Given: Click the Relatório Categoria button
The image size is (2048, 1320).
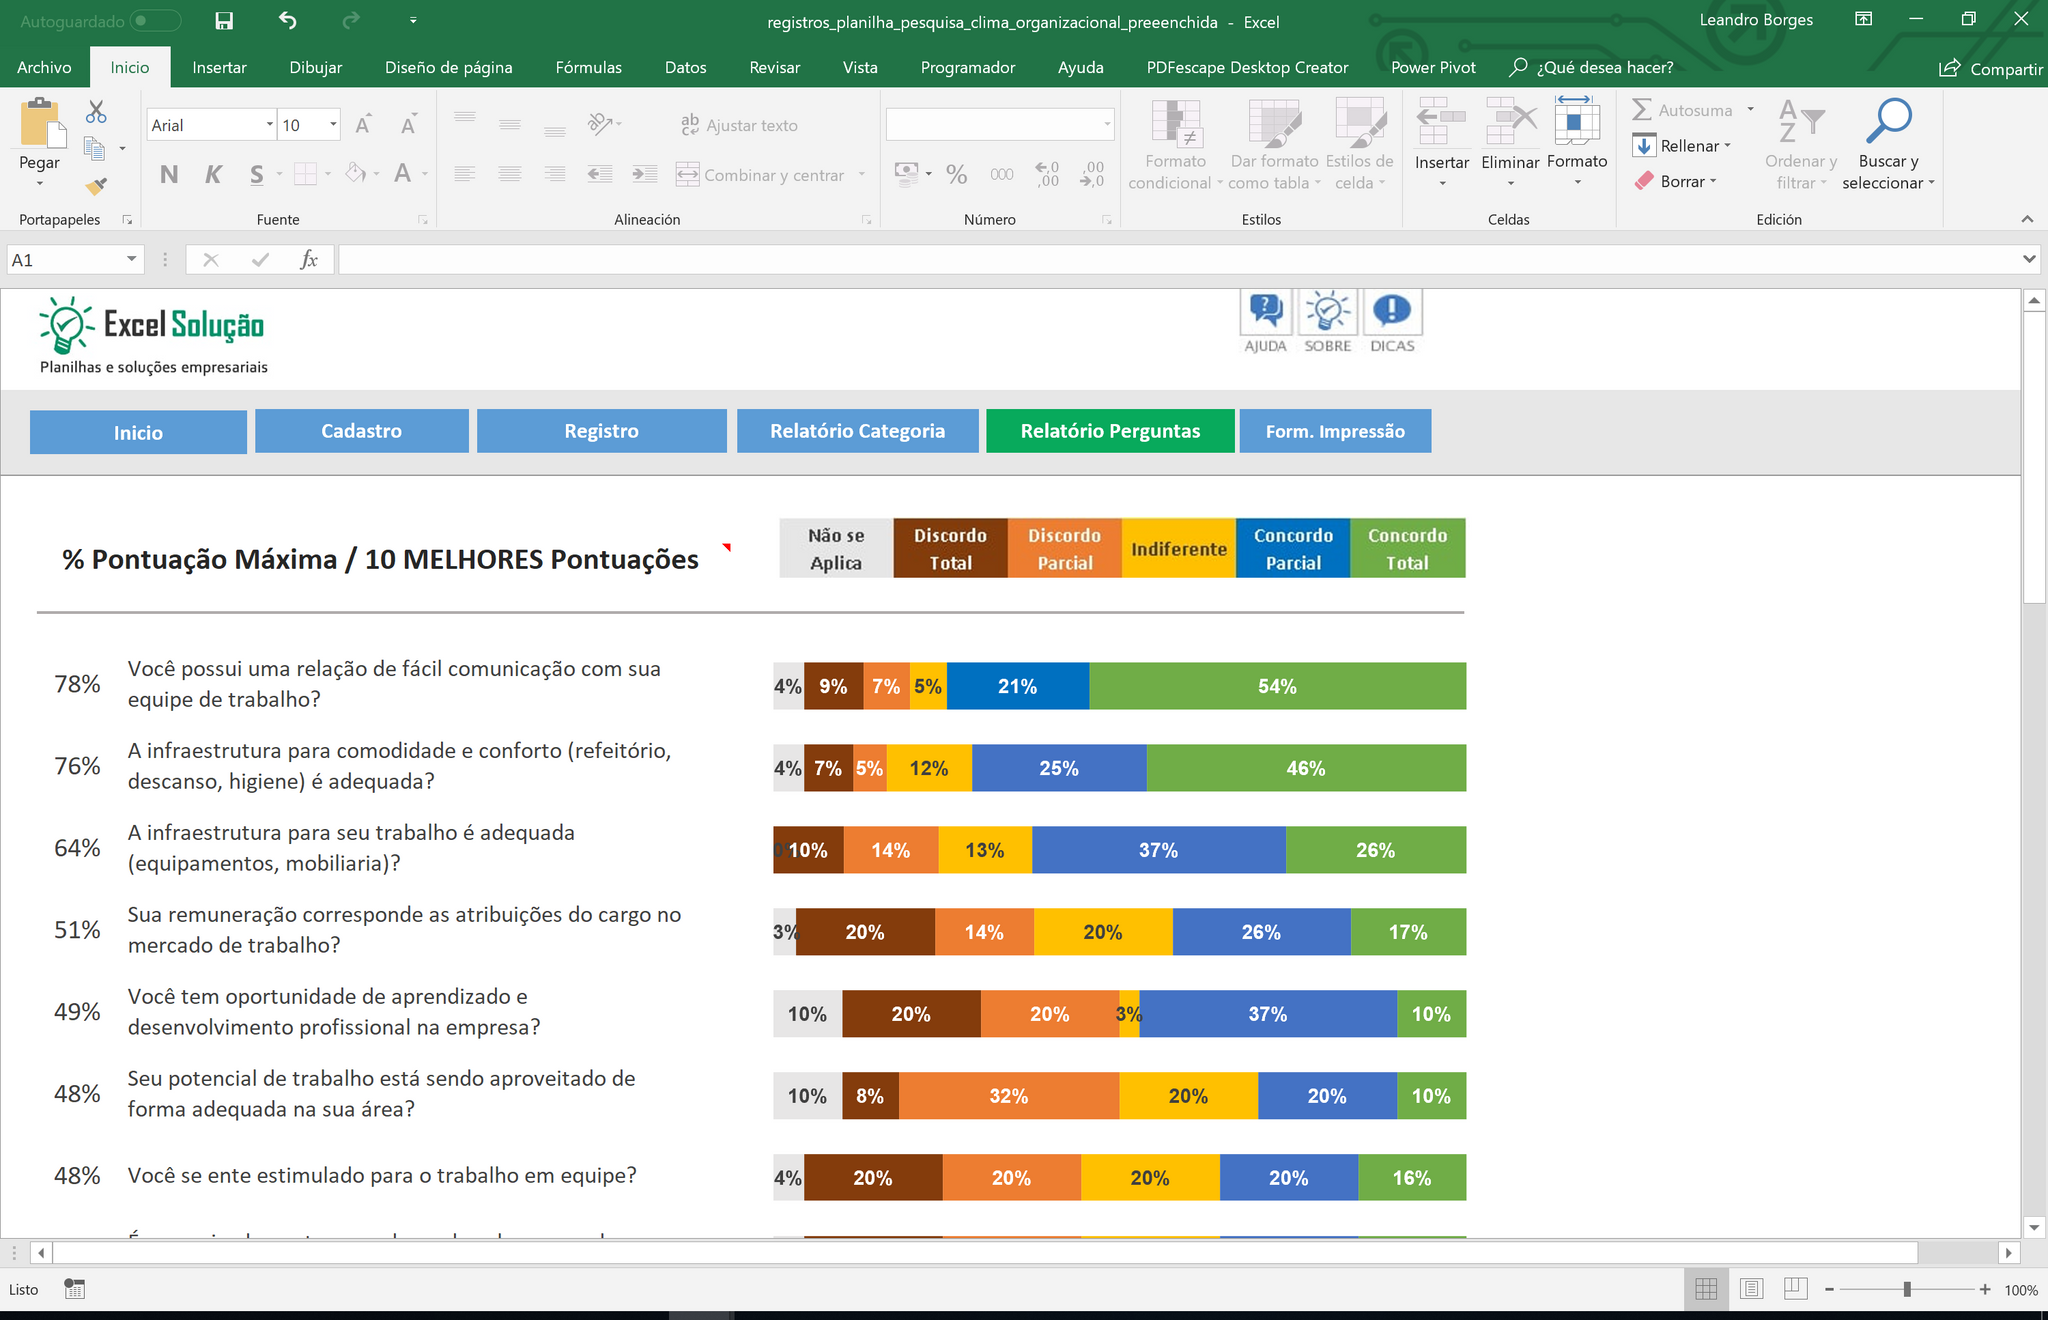Looking at the screenshot, I should 857,431.
